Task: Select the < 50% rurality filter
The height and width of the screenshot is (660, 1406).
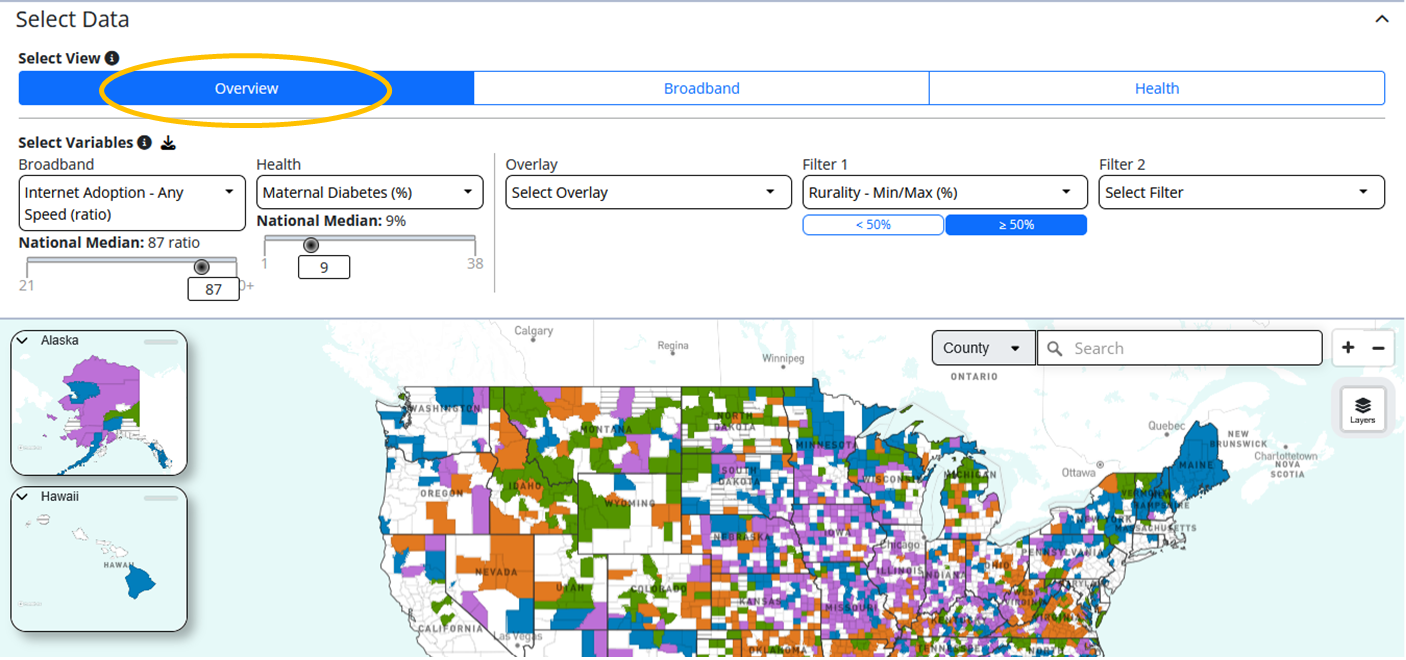Action: 872,224
